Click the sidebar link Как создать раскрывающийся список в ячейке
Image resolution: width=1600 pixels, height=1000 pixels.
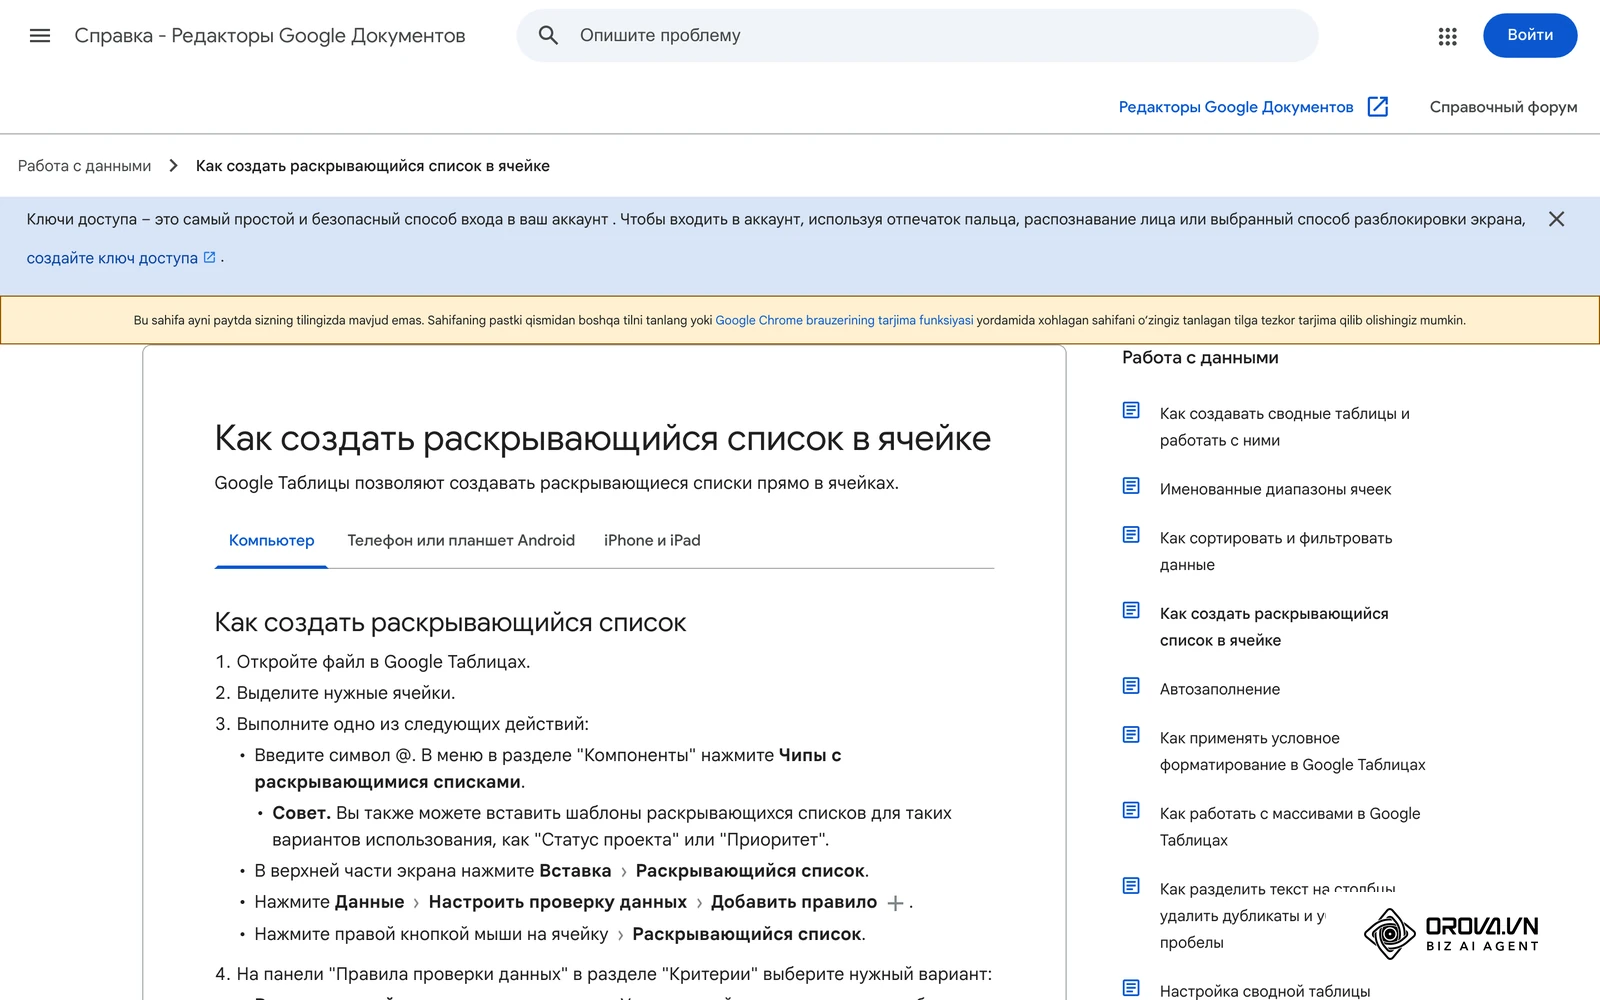click(x=1273, y=627)
